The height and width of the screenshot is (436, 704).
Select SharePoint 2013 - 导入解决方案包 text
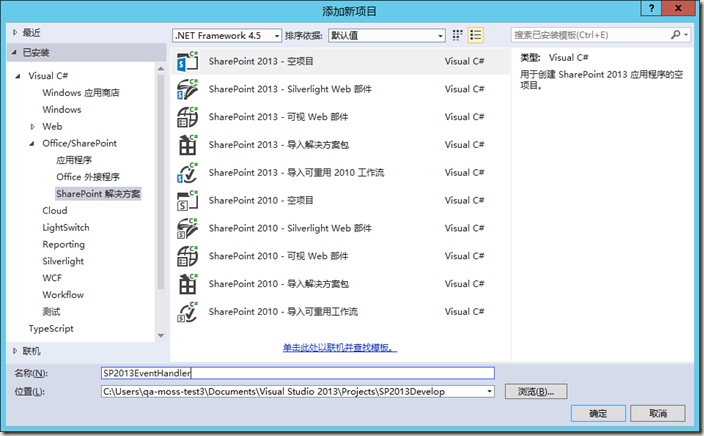click(x=279, y=145)
